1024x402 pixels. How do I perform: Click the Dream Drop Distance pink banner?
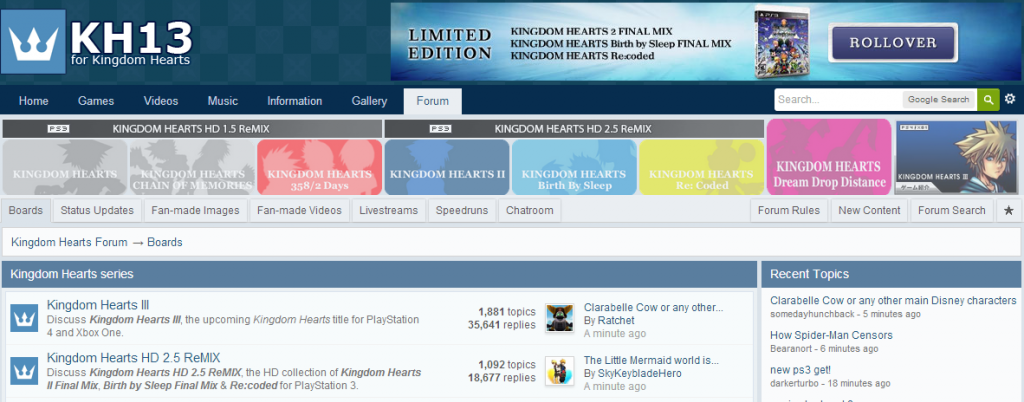click(828, 157)
